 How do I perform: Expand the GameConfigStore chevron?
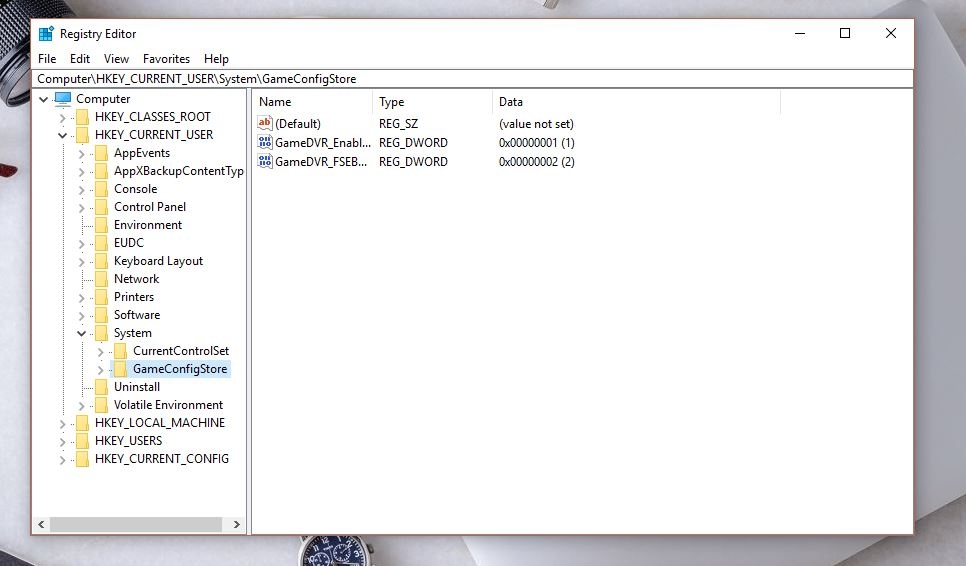point(100,370)
